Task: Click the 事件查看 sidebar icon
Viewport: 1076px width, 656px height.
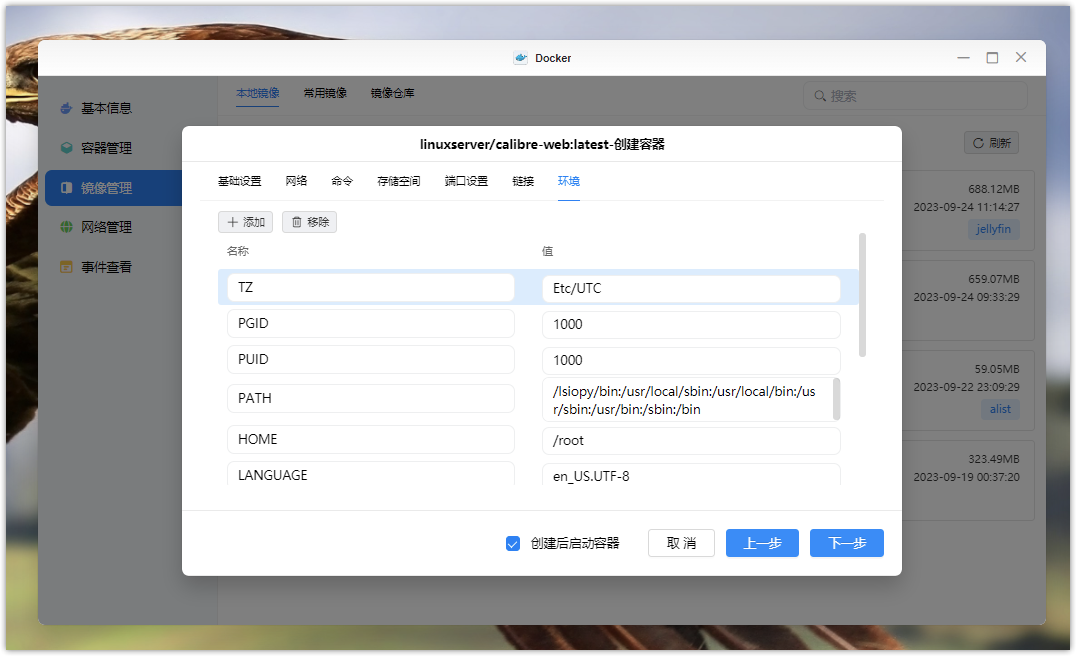Action: (x=67, y=267)
